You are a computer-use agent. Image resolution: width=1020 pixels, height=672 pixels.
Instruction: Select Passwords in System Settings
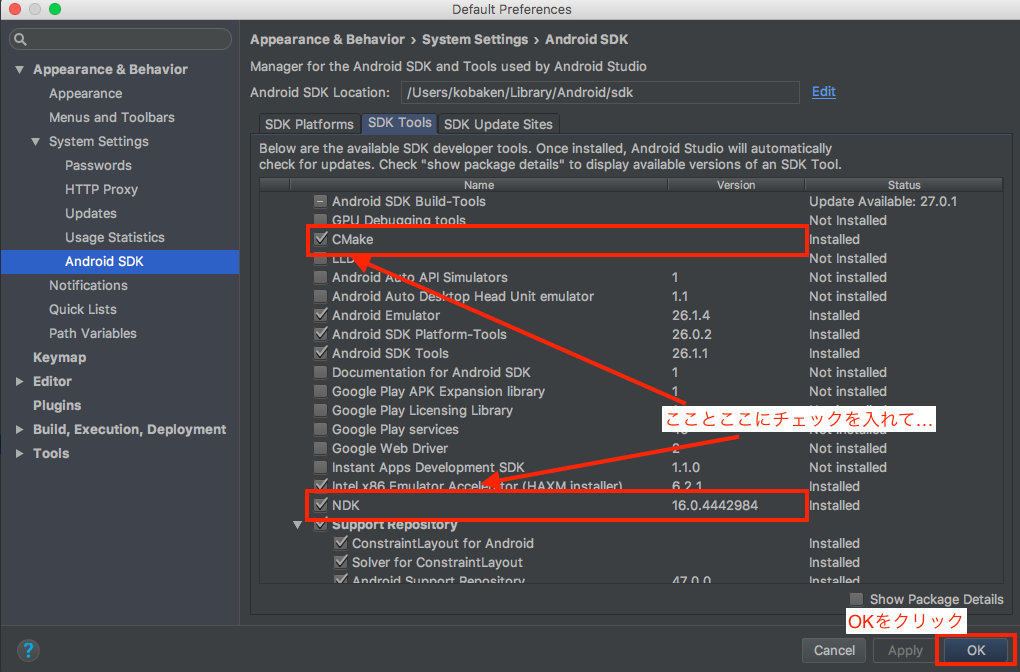click(98, 166)
